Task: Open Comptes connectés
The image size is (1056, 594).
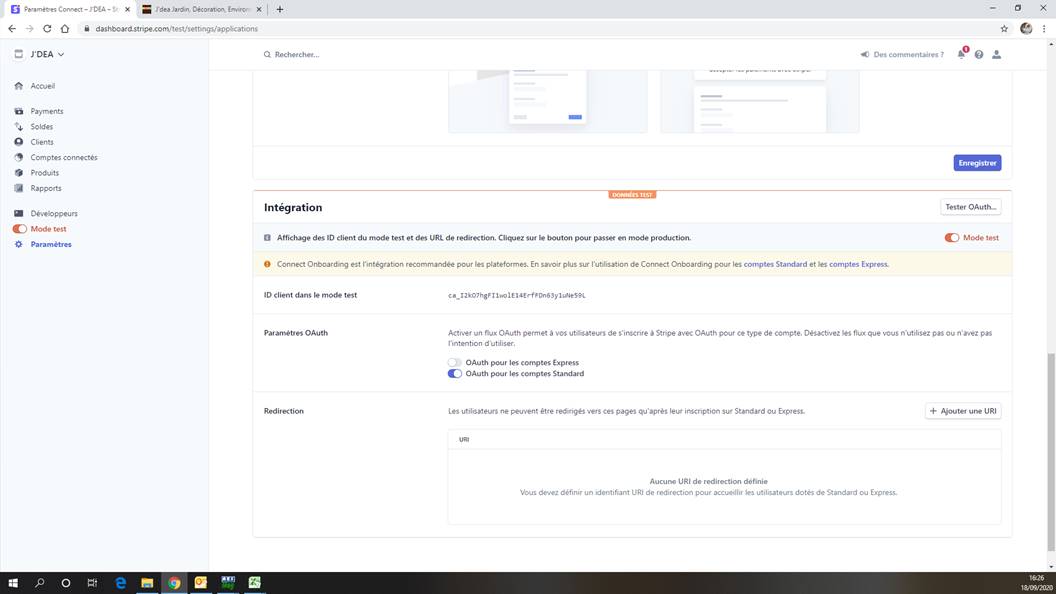Action: point(63,158)
